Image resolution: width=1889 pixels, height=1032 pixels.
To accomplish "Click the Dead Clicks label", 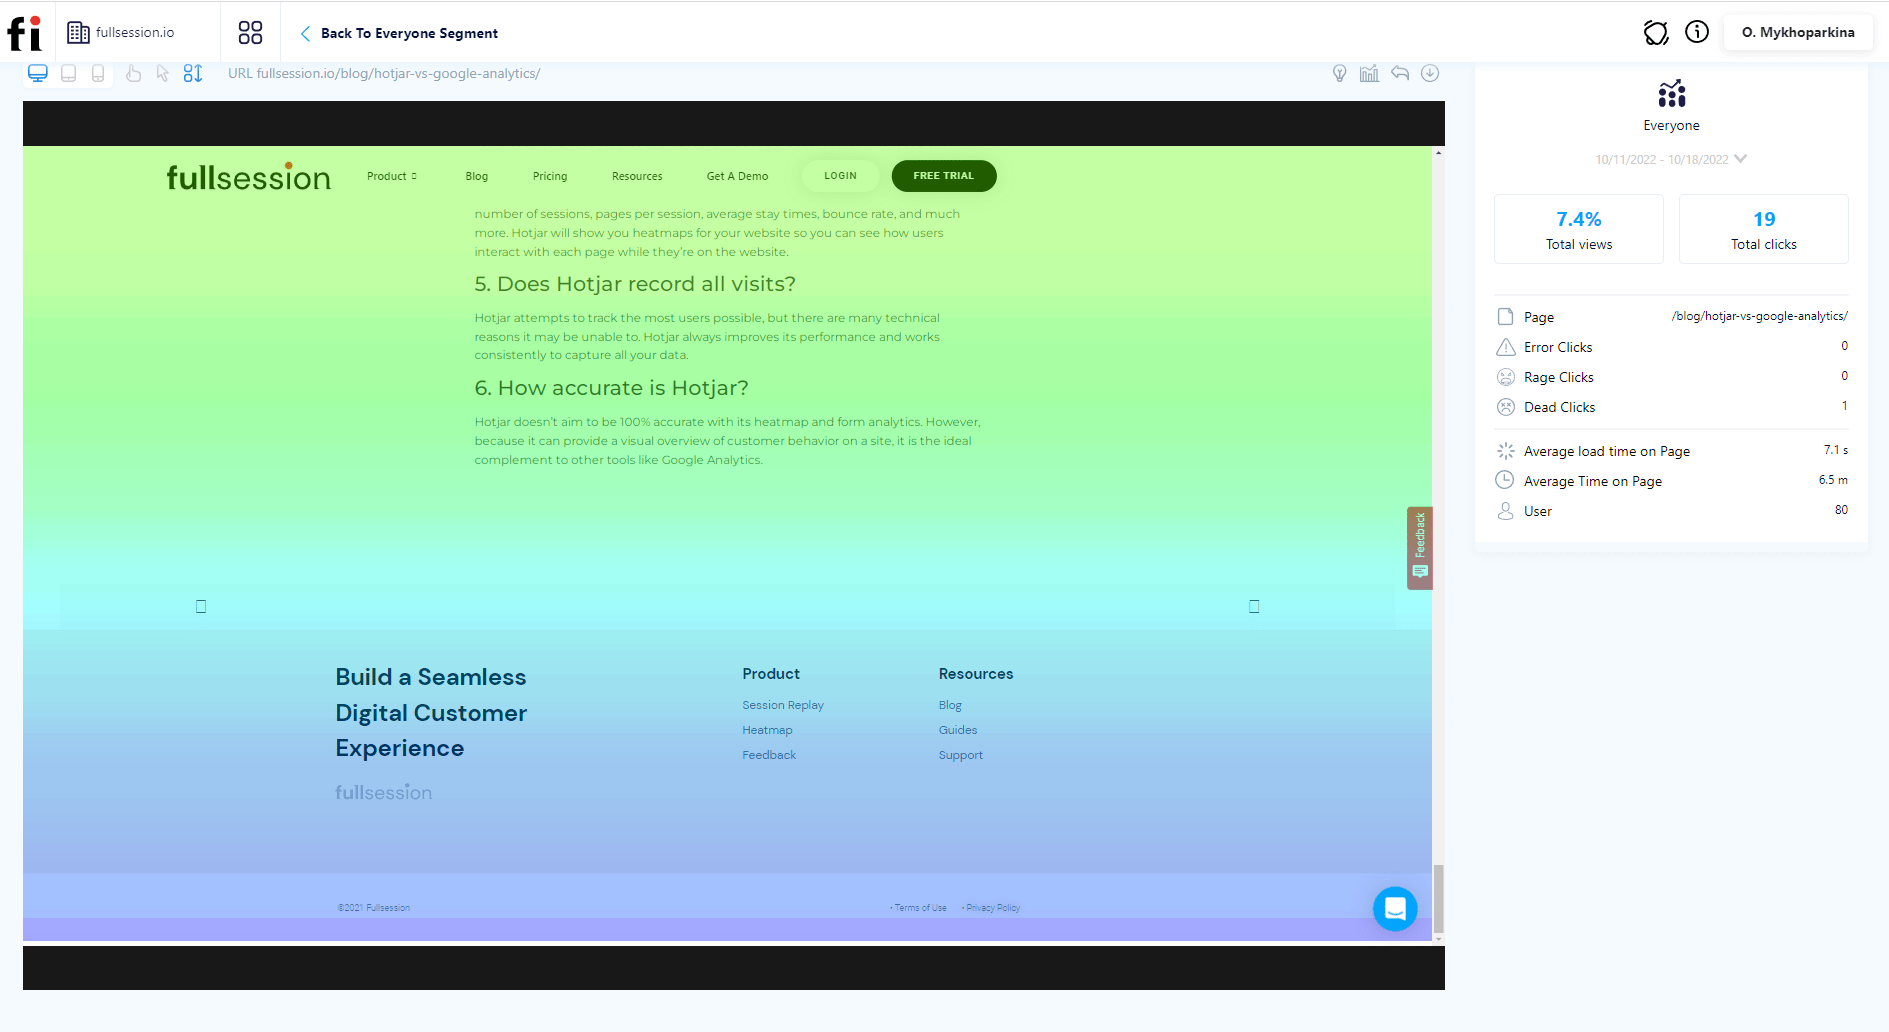I will click(x=1559, y=407).
